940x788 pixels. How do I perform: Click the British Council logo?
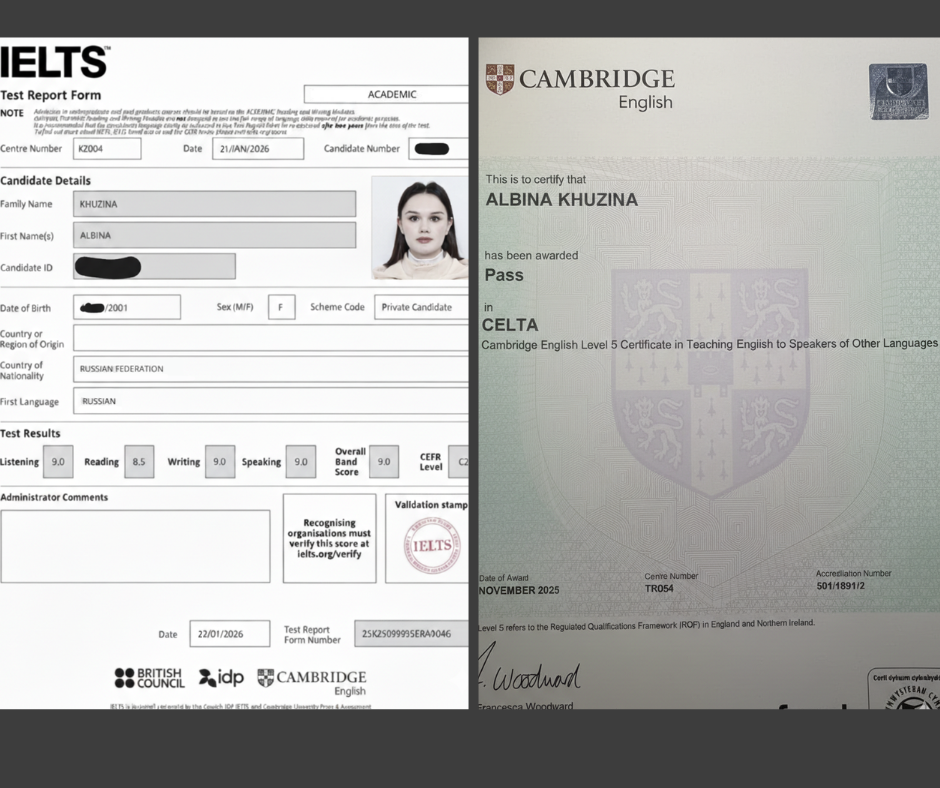pyautogui.click(x=149, y=678)
